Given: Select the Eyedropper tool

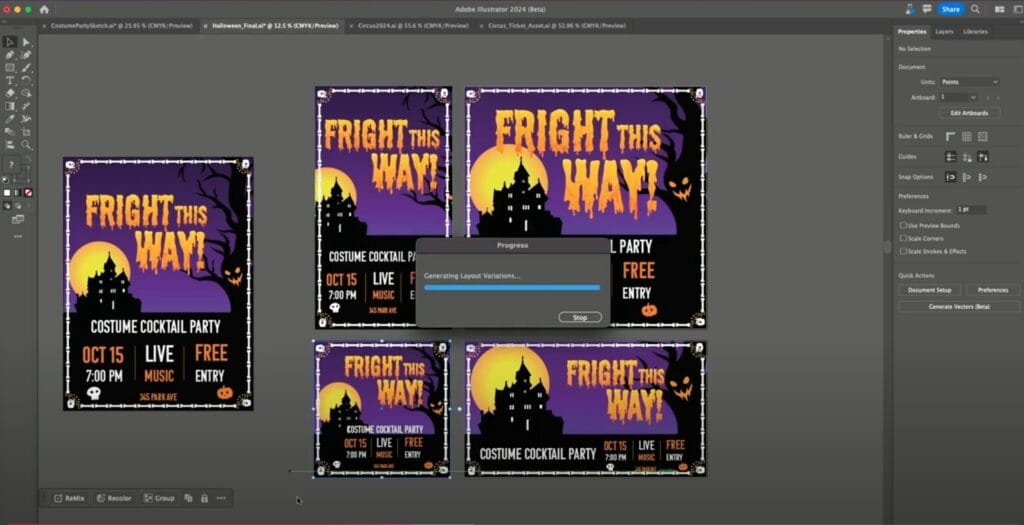Looking at the screenshot, I should (10, 119).
